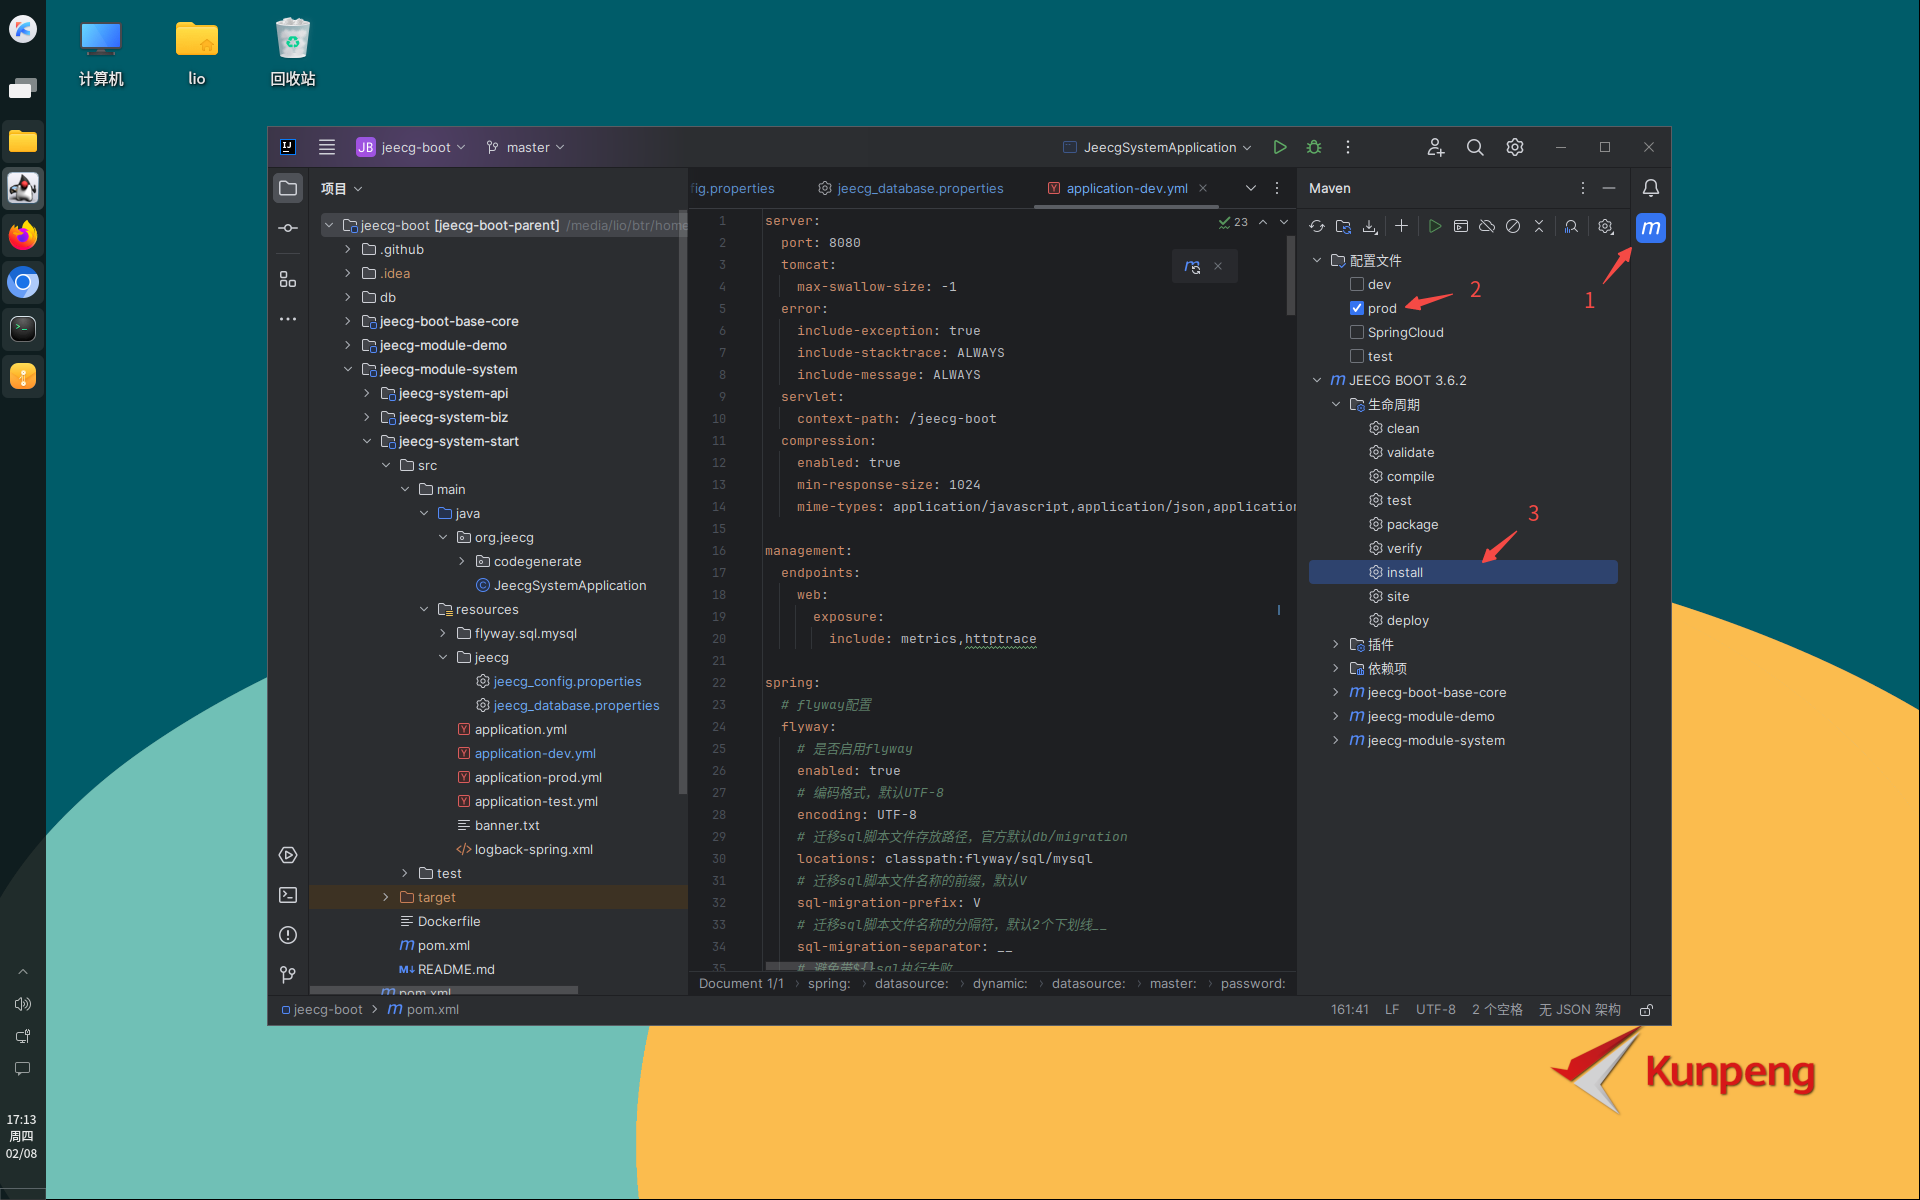Screen dimensions: 1920x1200
Task: Toggle read-only lock in status bar
Action: pyautogui.click(x=1646, y=1010)
